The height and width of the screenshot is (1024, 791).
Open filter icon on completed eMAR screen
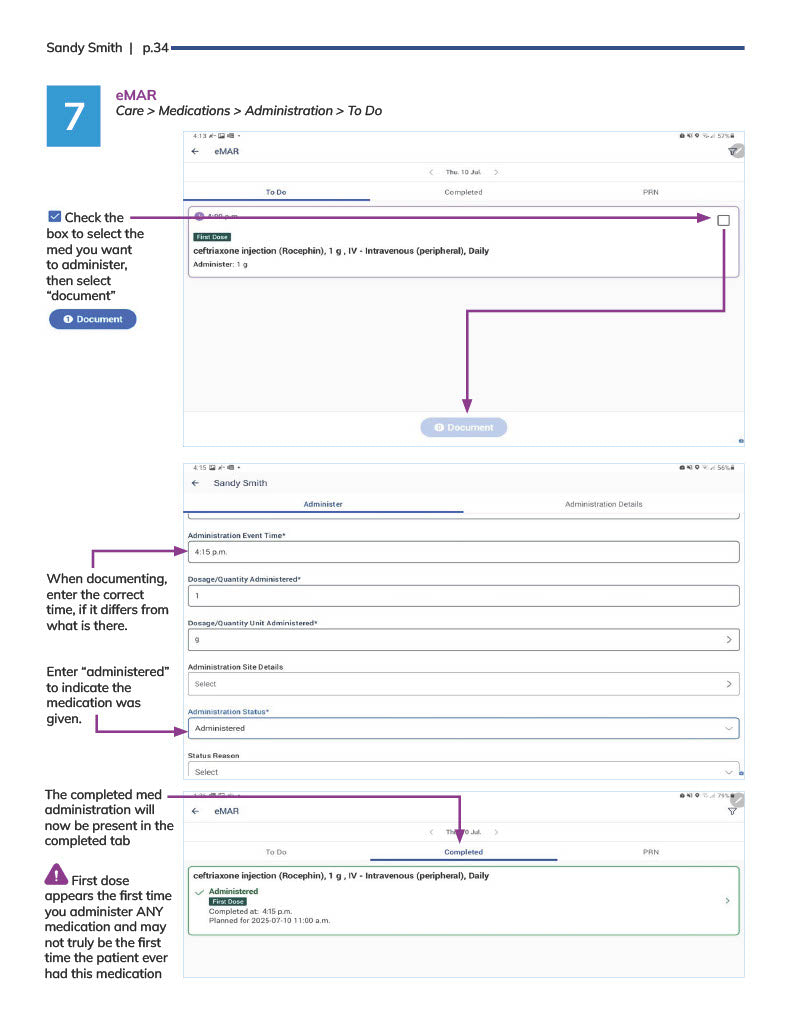pos(732,811)
